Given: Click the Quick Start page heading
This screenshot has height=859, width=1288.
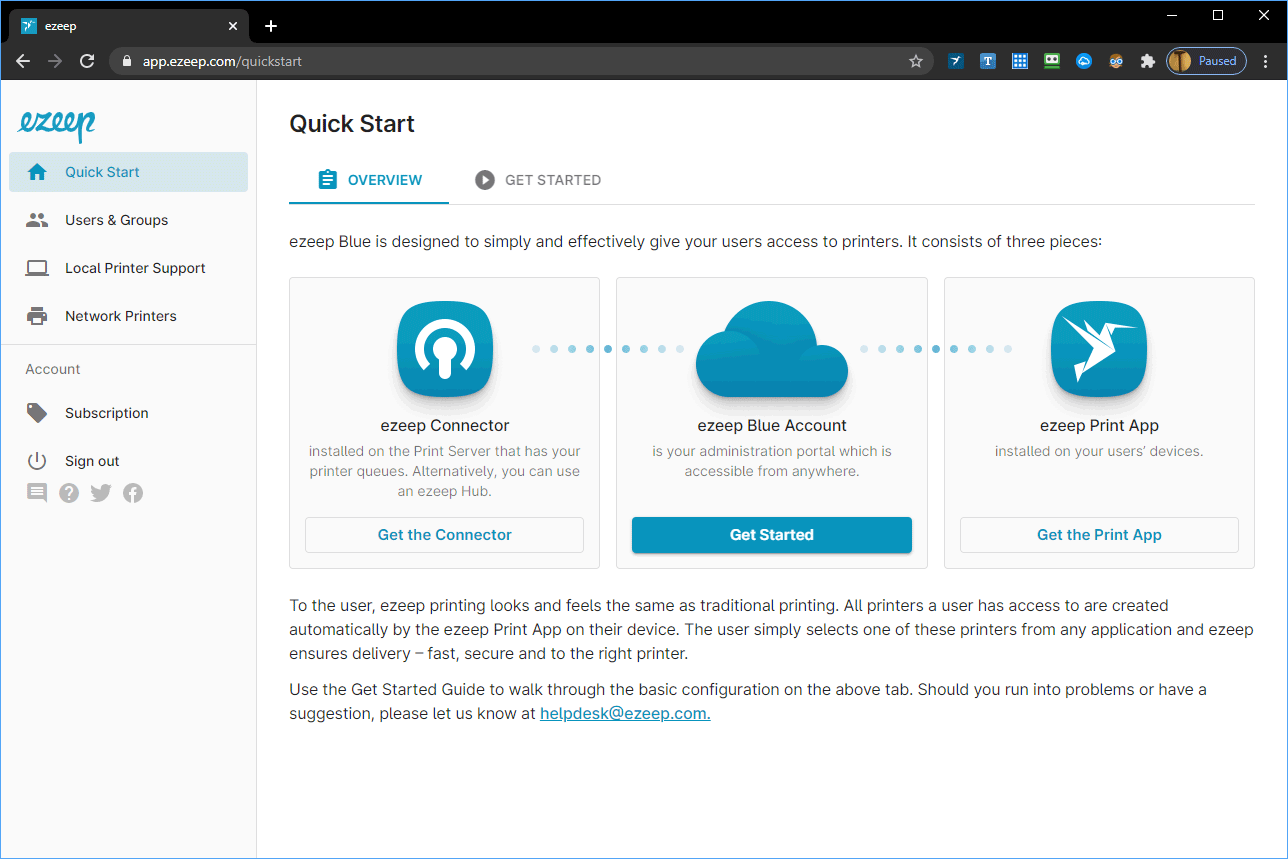Looking at the screenshot, I should click(x=352, y=124).
